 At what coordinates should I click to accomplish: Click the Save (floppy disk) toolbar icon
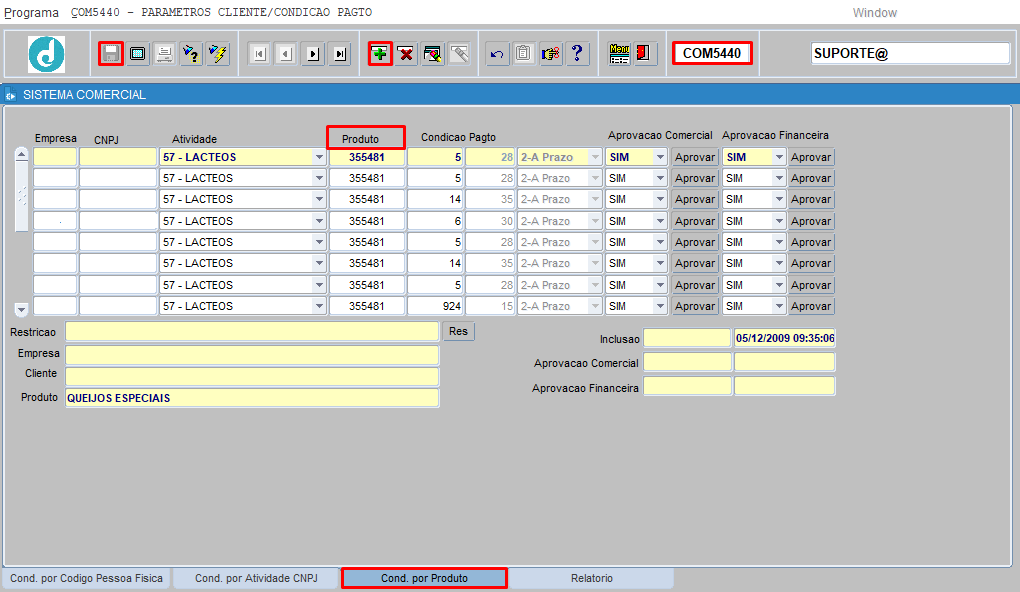pyautogui.click(x=111, y=53)
